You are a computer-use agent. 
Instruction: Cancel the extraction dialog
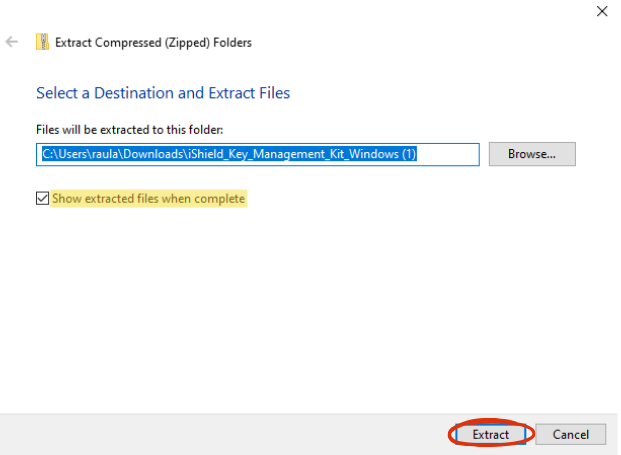point(570,434)
